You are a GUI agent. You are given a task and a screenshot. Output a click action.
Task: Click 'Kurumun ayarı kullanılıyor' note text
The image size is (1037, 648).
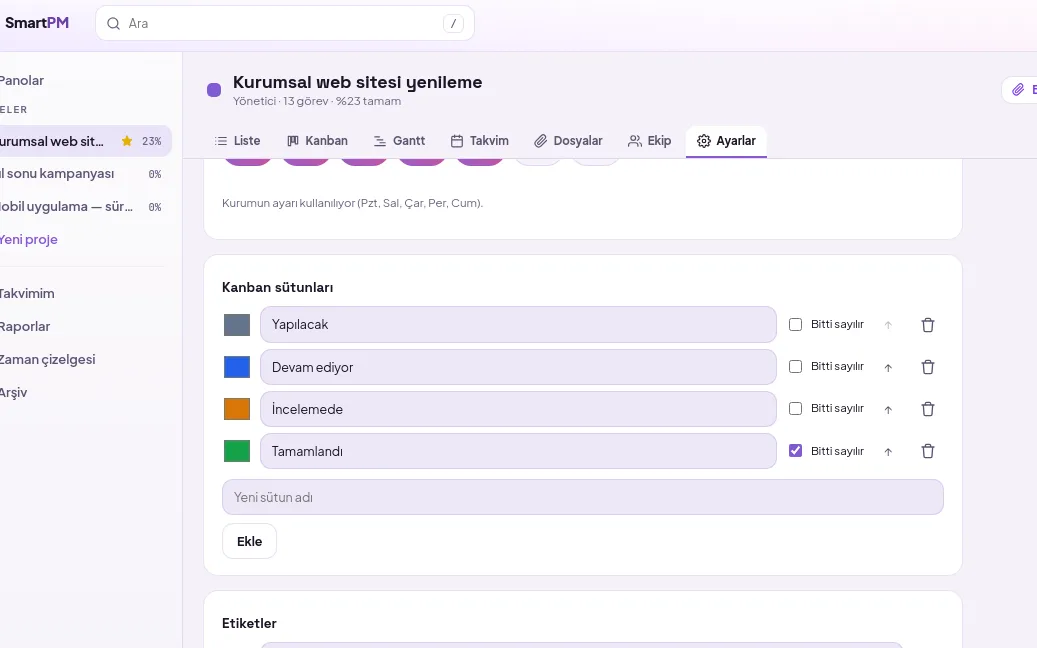coord(353,203)
